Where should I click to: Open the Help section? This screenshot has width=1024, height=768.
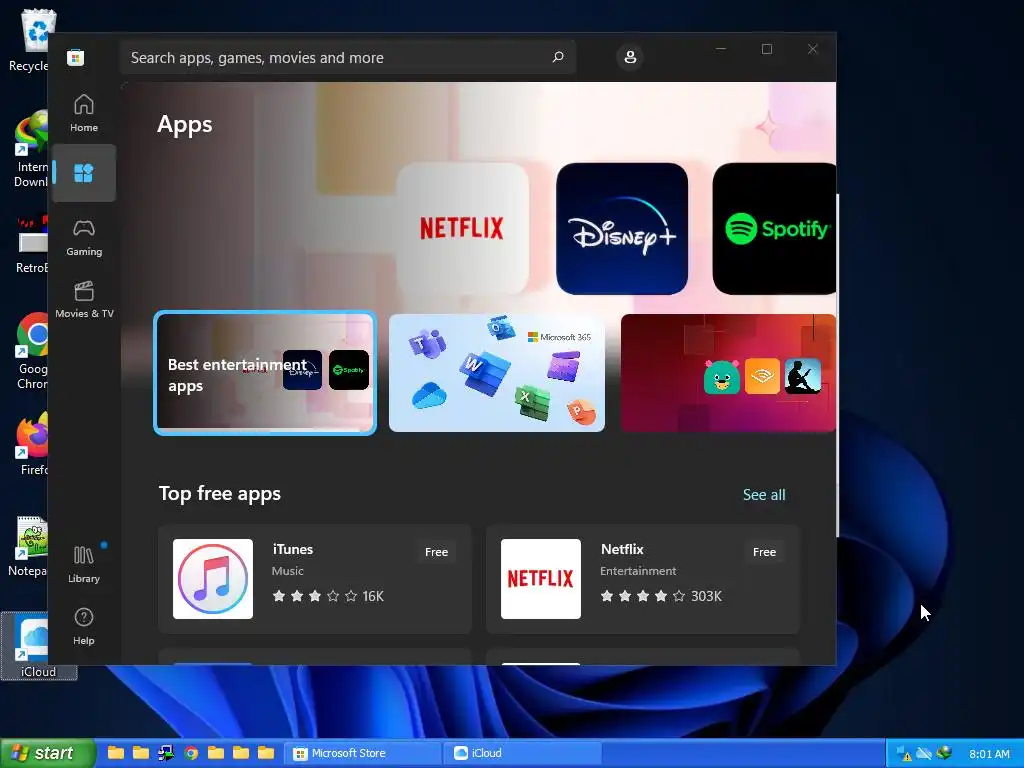coord(84,626)
